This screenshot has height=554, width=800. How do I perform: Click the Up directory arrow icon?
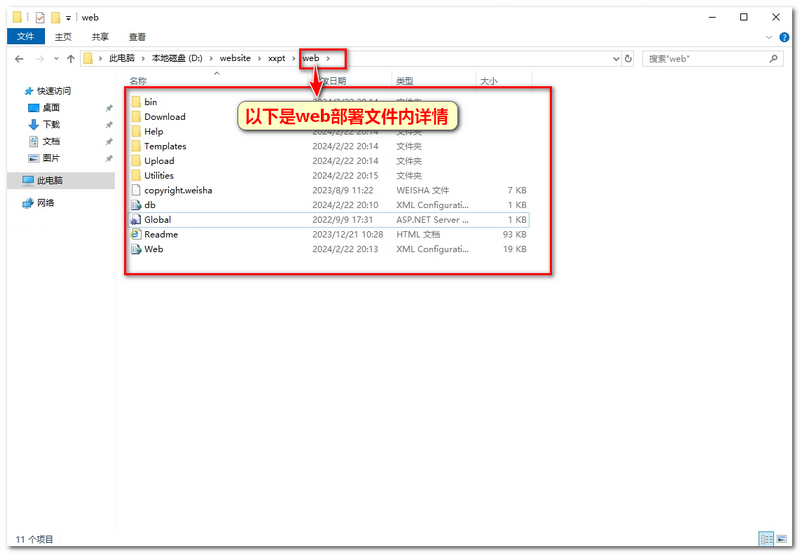pos(70,59)
